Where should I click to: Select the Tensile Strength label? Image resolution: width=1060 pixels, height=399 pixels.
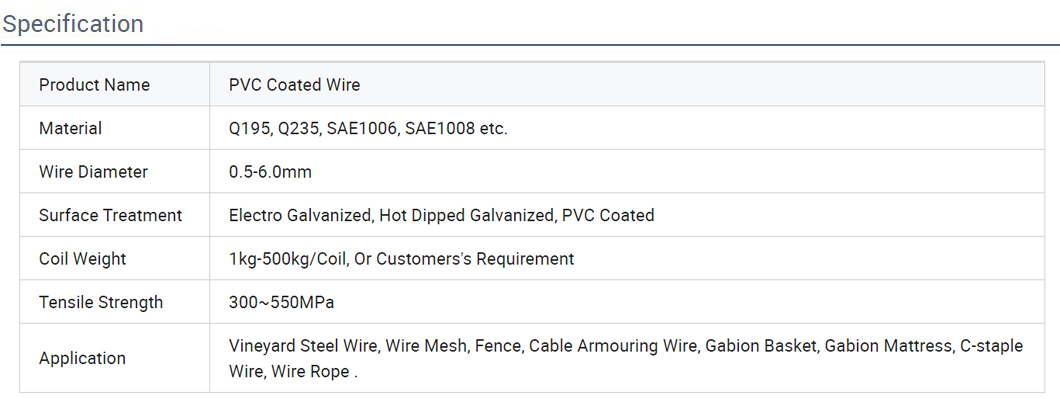pyautogui.click(x=101, y=302)
